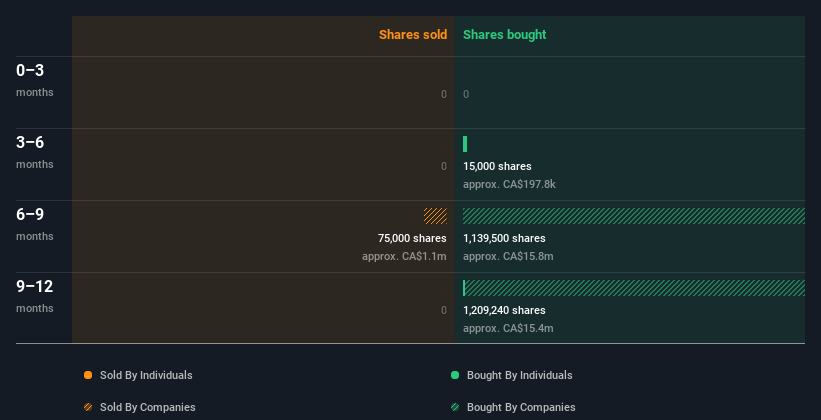
Task: Click the shares bought '0' in 0–3 months row
Action: tap(466, 94)
